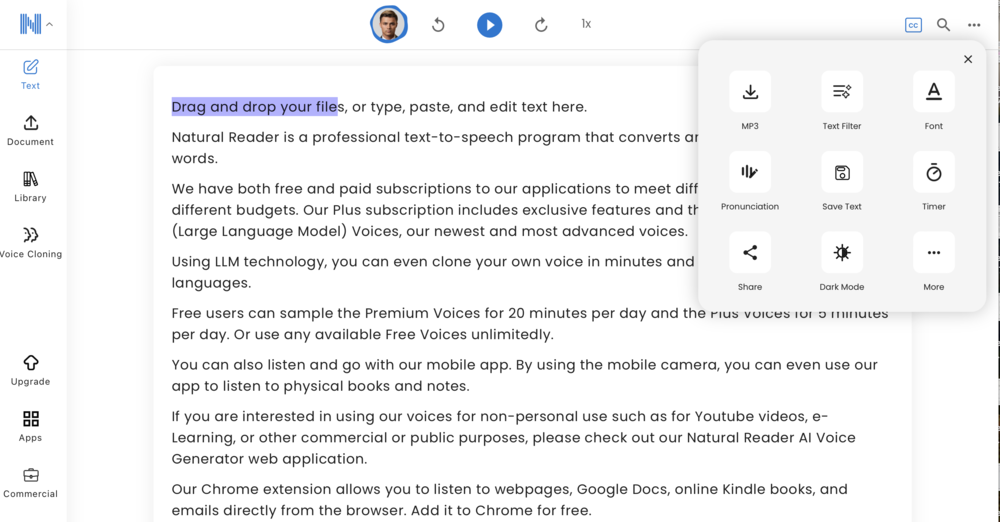The width and height of the screenshot is (1000, 522).
Task: Click the Save Text icon
Action: (x=842, y=172)
